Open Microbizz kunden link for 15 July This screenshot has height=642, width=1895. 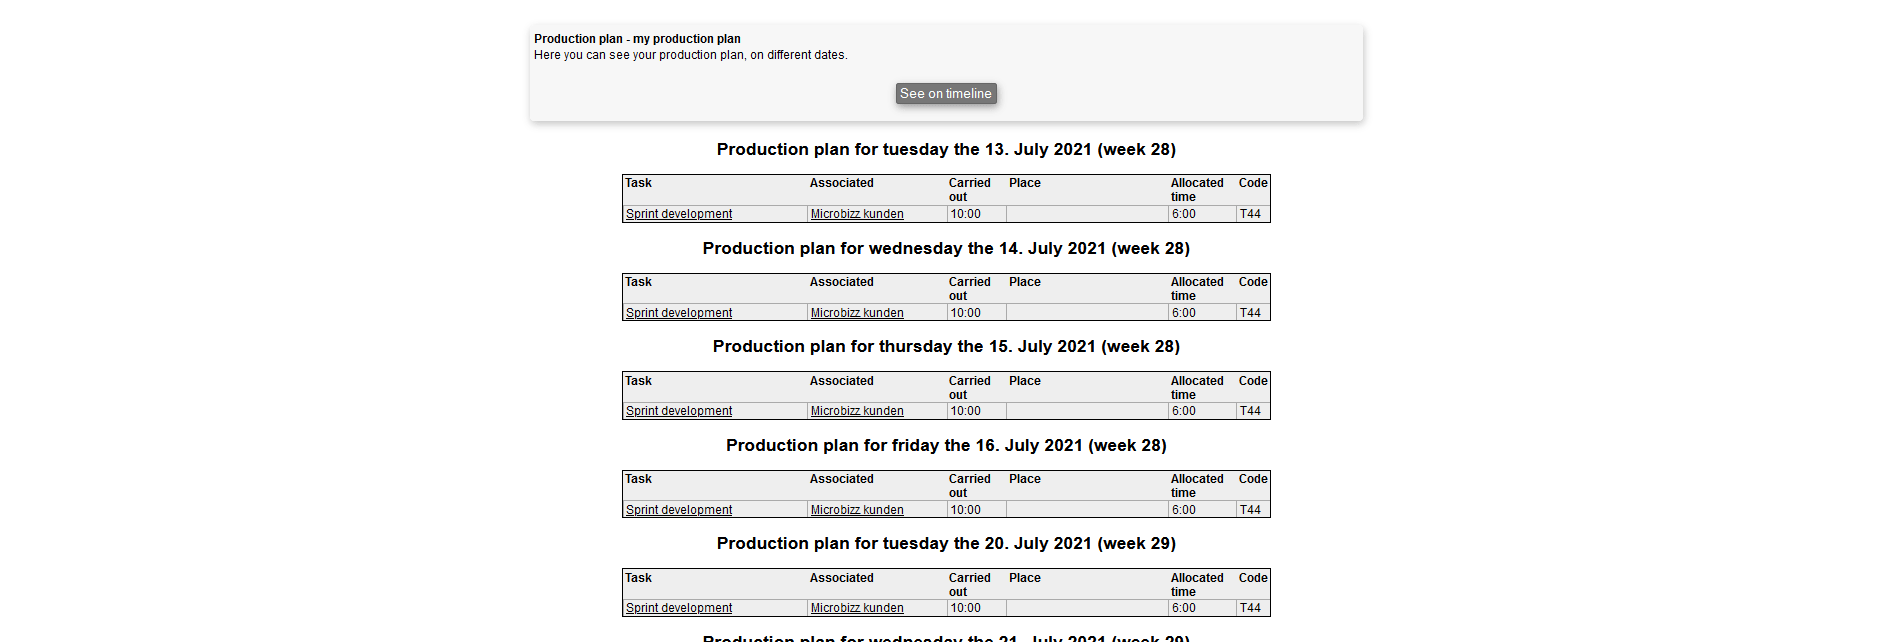click(x=857, y=411)
